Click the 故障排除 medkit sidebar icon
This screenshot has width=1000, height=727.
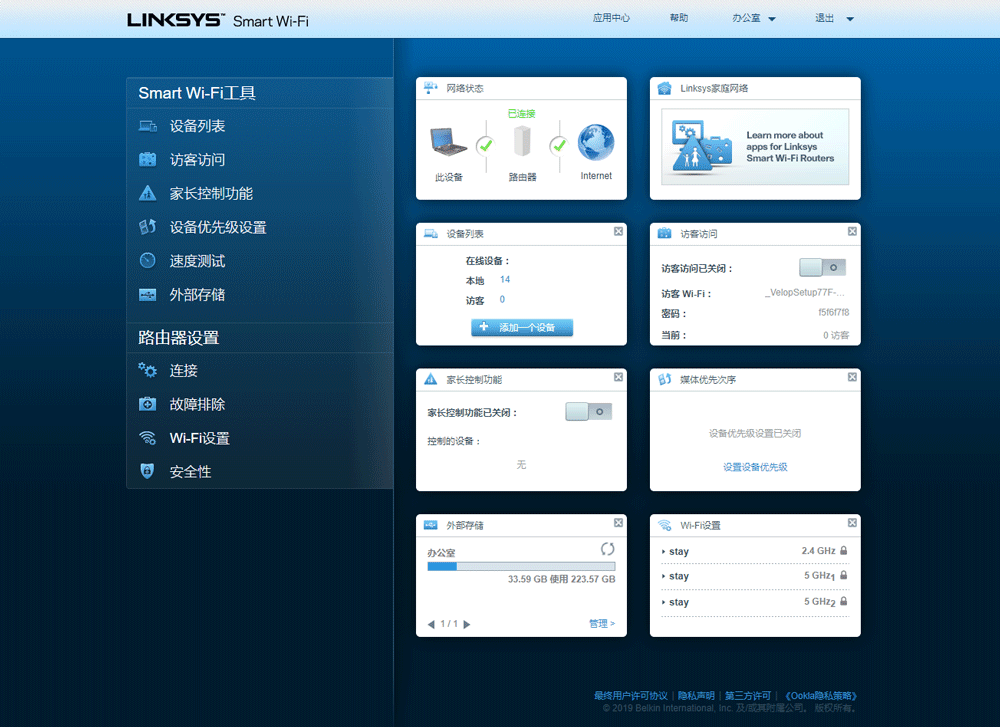click(x=147, y=404)
